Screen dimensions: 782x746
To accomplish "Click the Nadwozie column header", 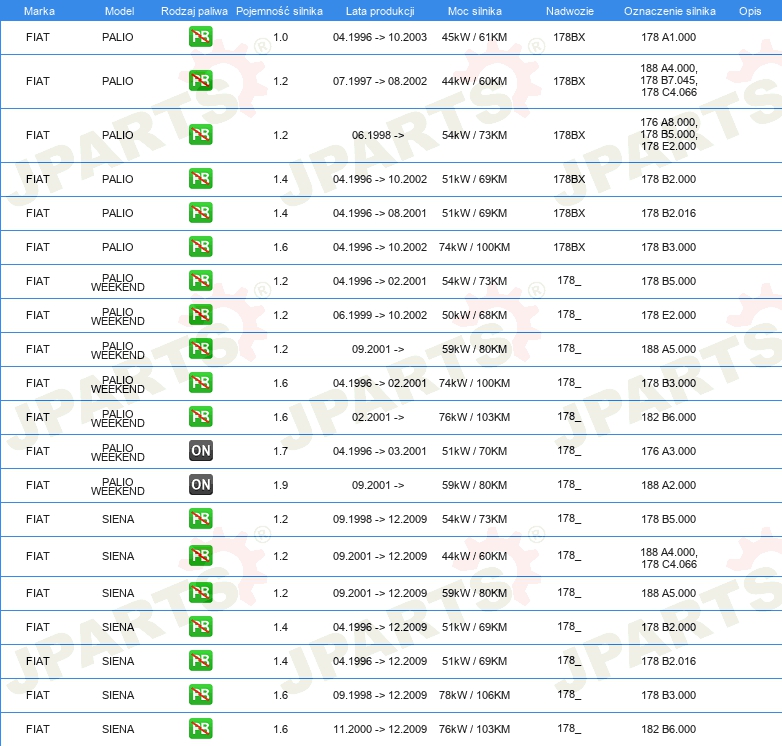I will click(x=570, y=11).
